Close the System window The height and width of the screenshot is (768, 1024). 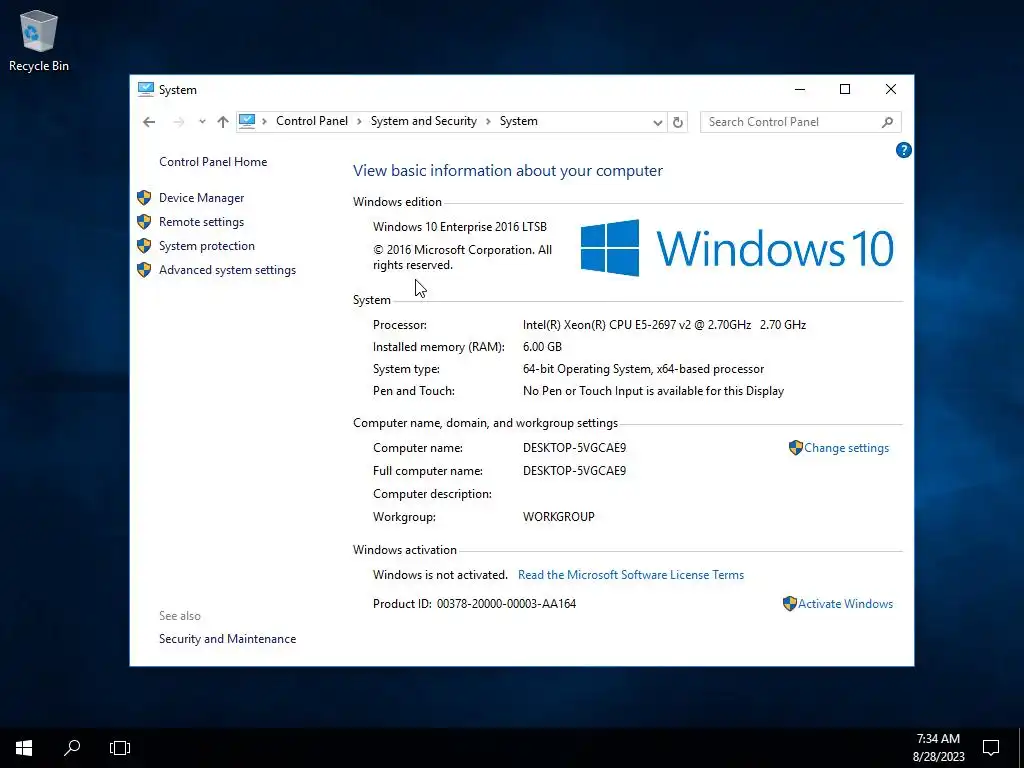891,89
